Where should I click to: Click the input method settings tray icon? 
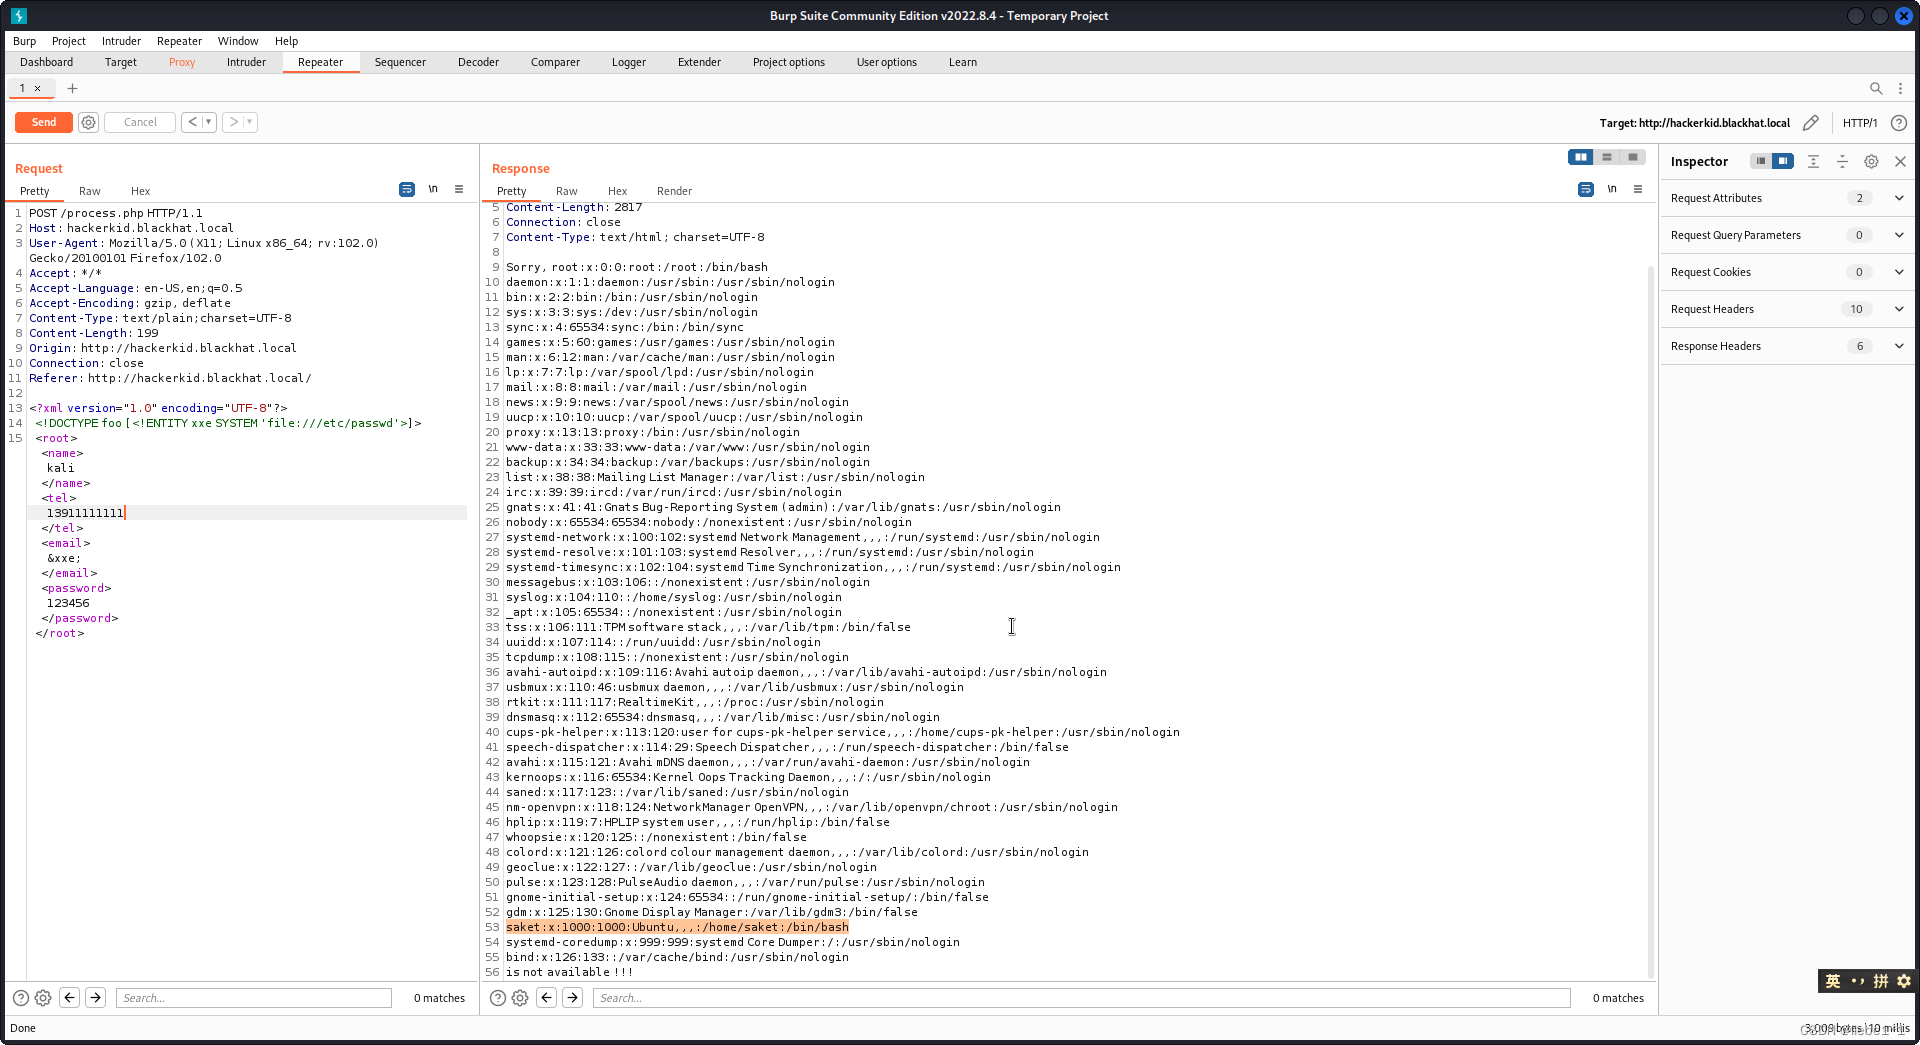coord(1904,981)
